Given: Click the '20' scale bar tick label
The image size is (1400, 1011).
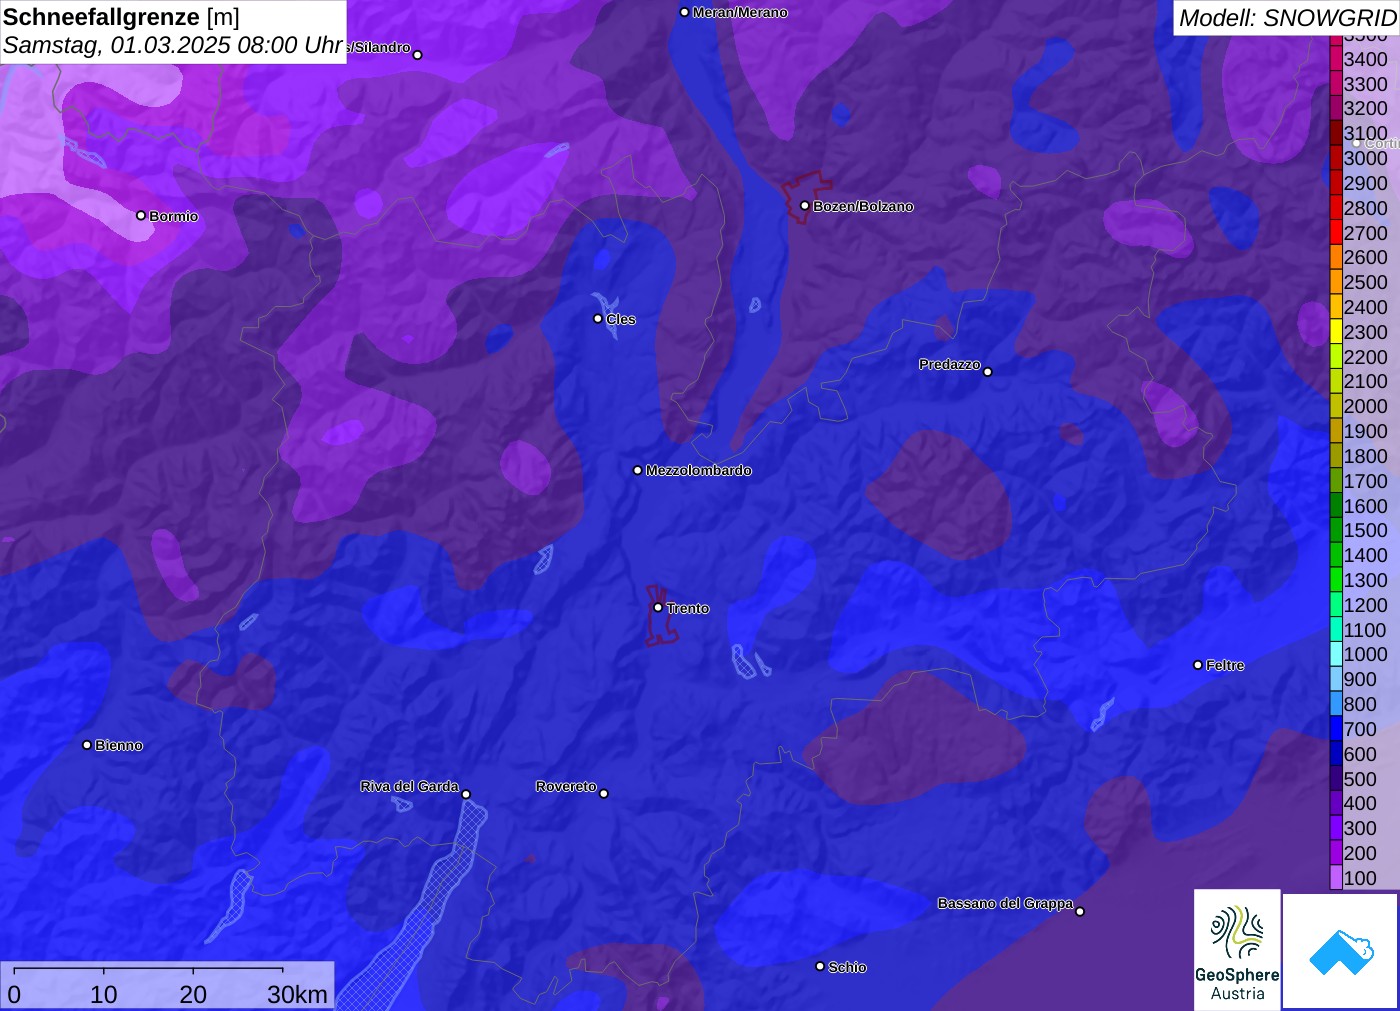Looking at the screenshot, I should (193, 994).
